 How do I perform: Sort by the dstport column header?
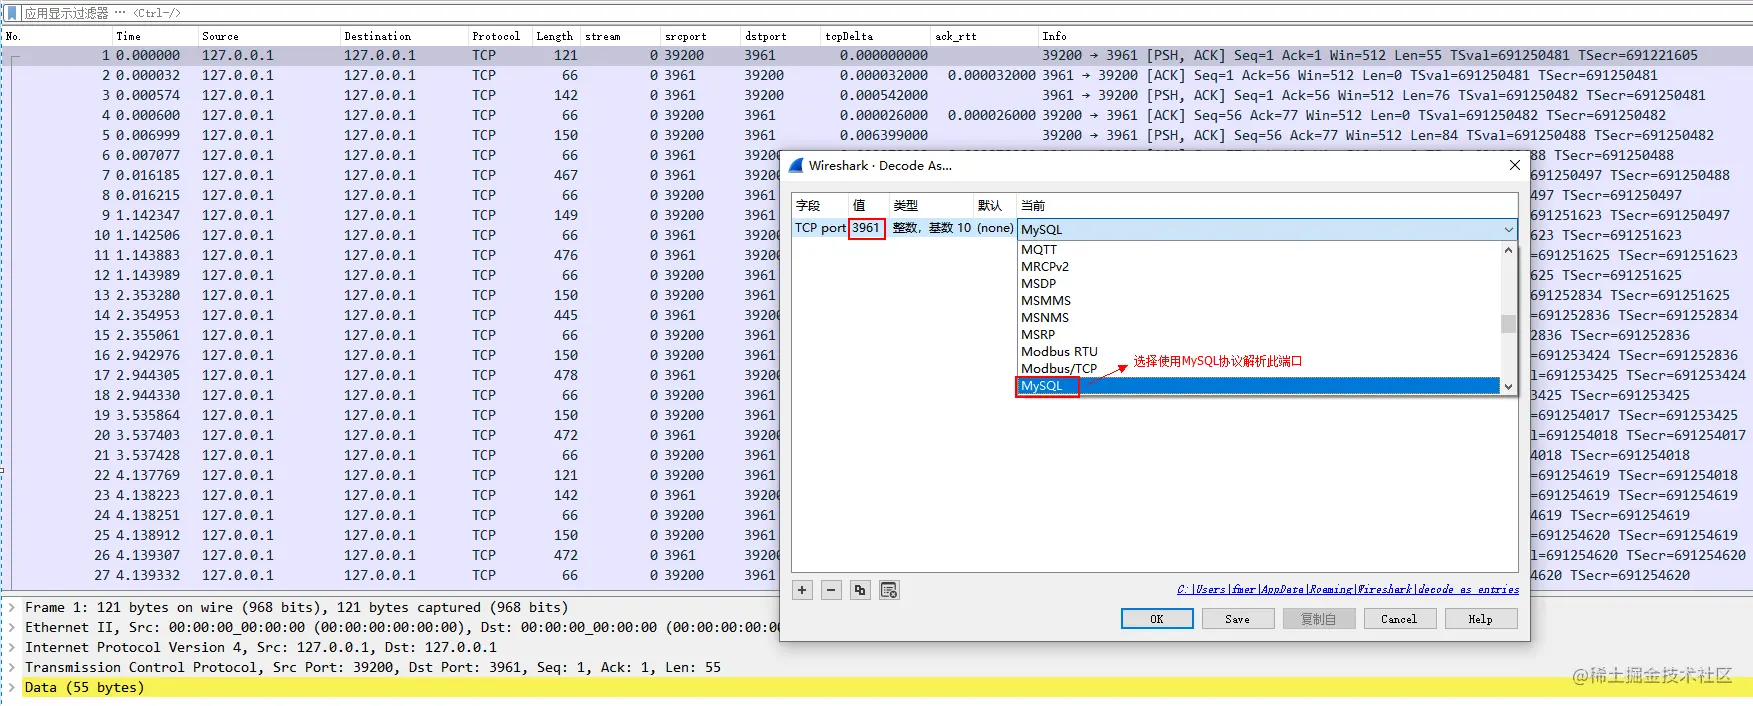779,36
